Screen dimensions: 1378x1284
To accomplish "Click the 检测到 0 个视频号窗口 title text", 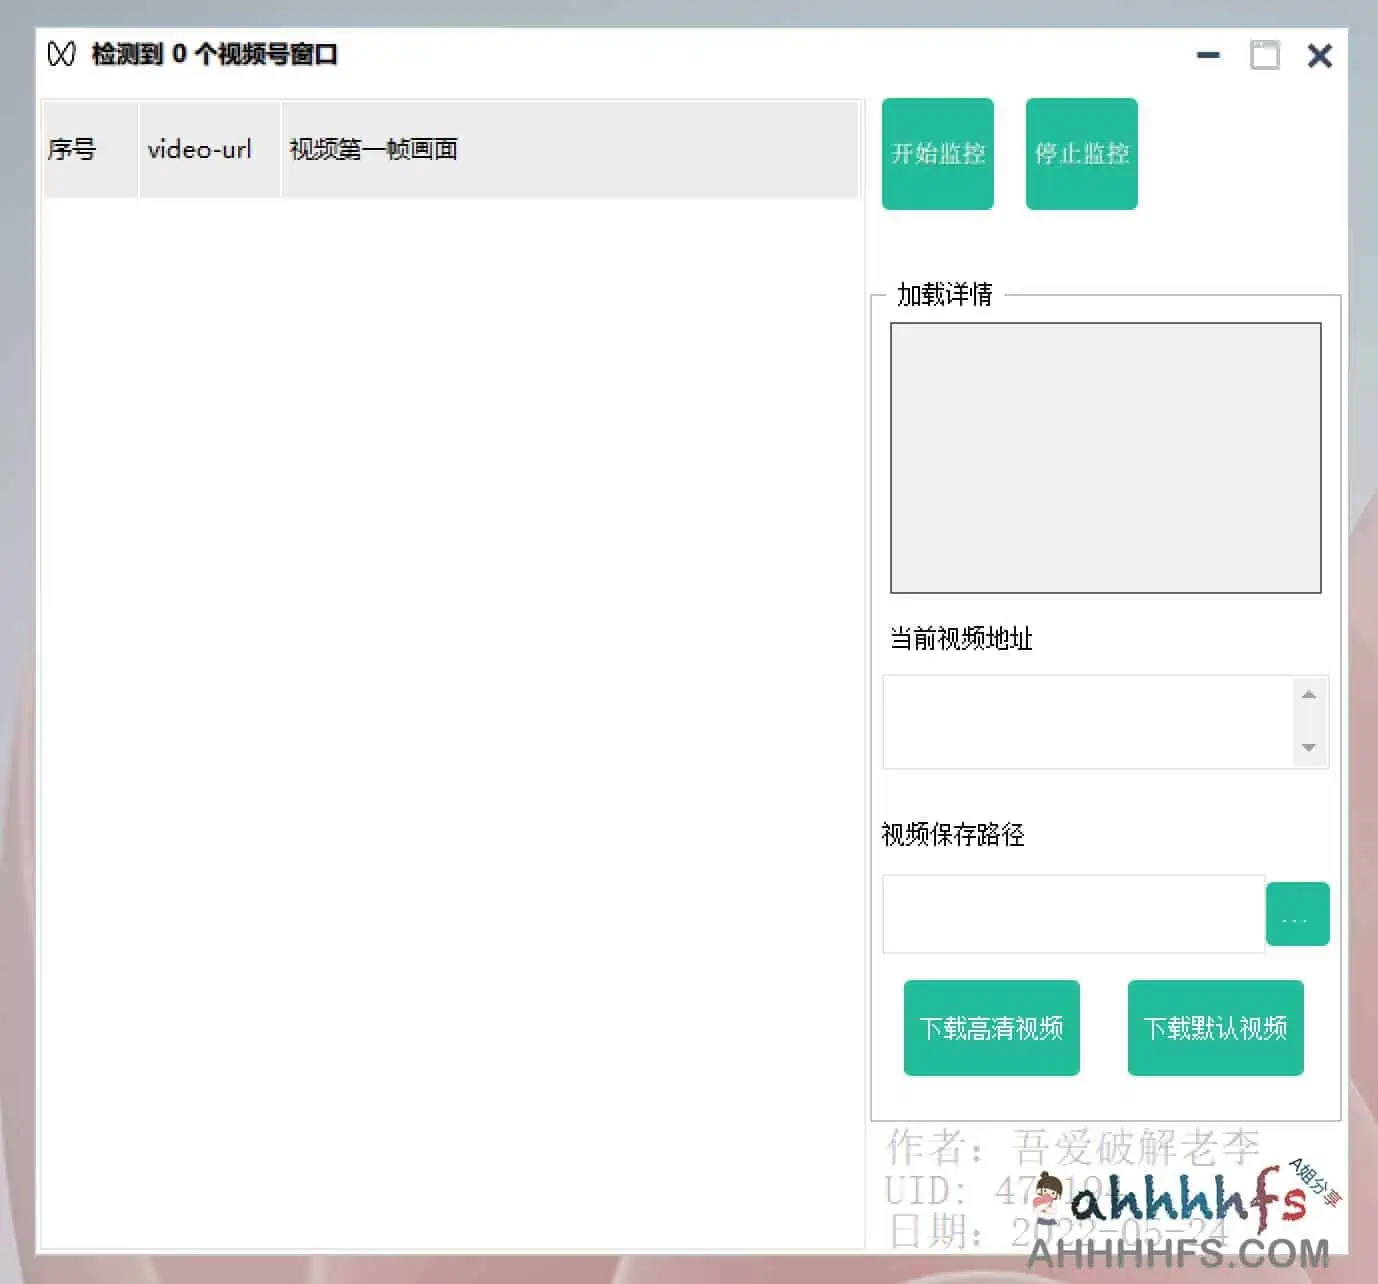I will pyautogui.click(x=215, y=55).
